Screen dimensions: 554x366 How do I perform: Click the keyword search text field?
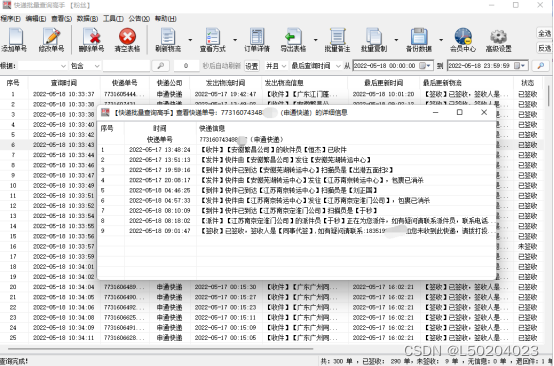[126, 66]
